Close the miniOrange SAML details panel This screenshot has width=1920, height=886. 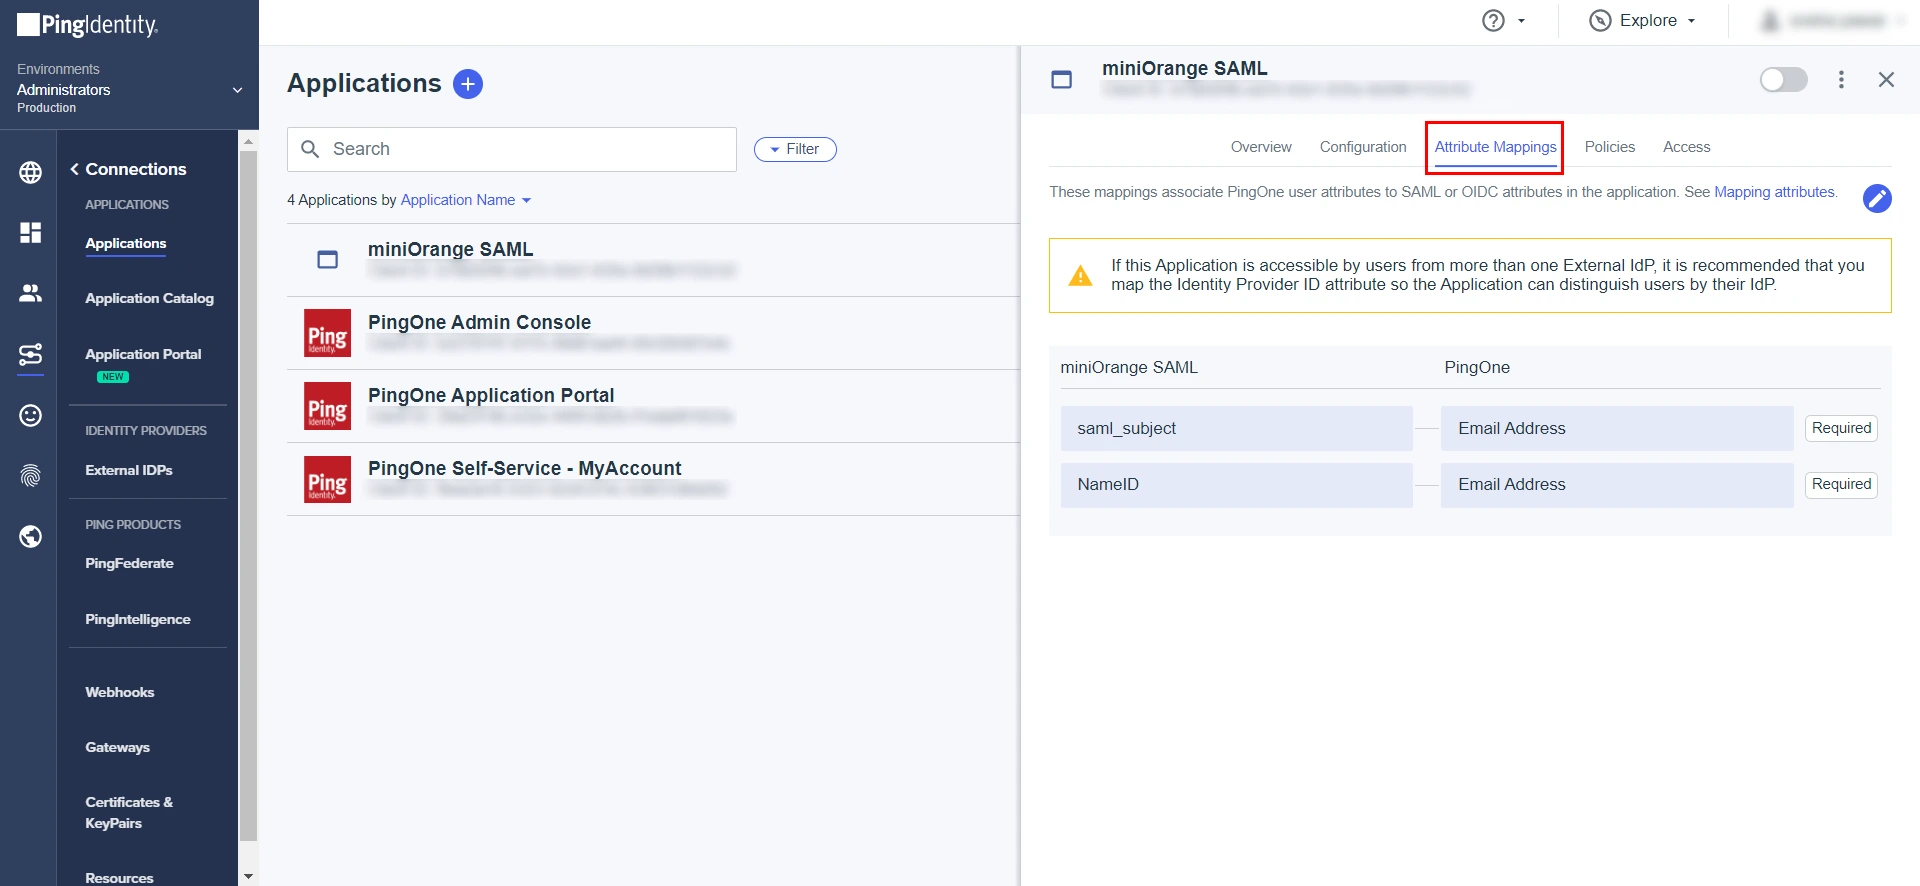(1886, 79)
